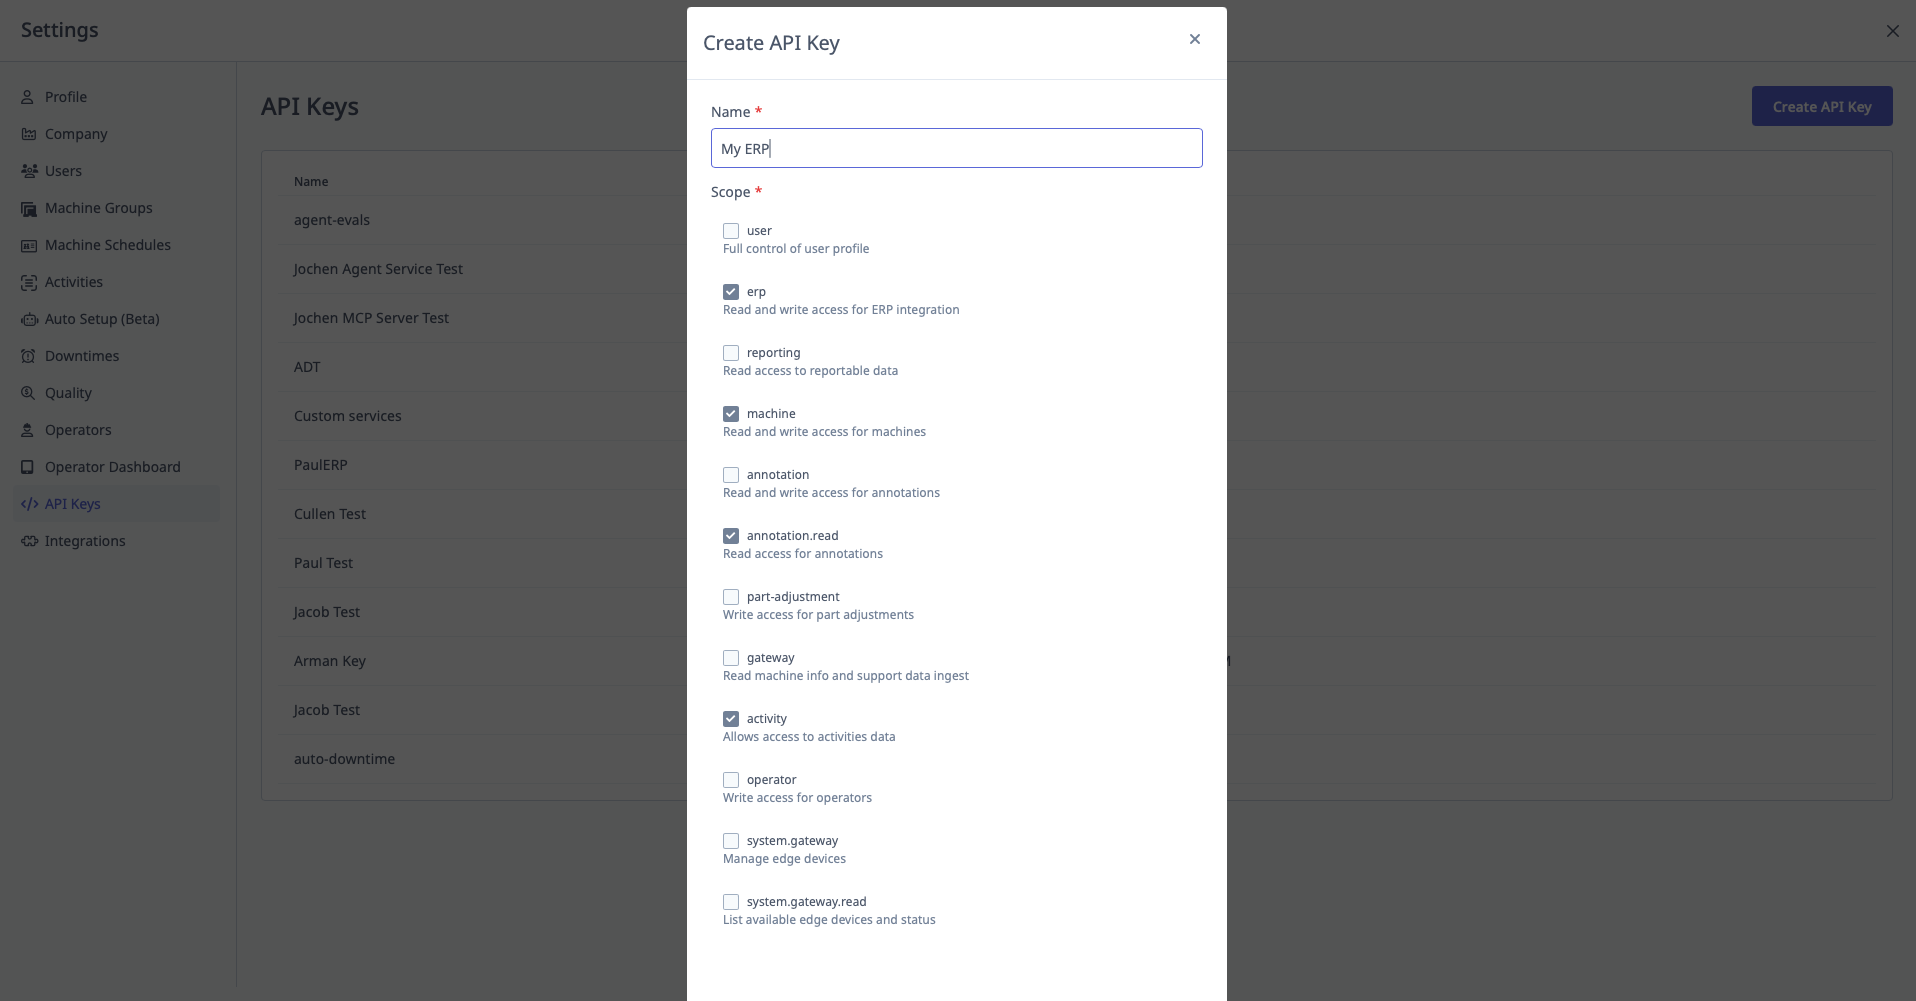This screenshot has width=1916, height=1001.
Task: Click inside the Name input field
Action: 955,147
